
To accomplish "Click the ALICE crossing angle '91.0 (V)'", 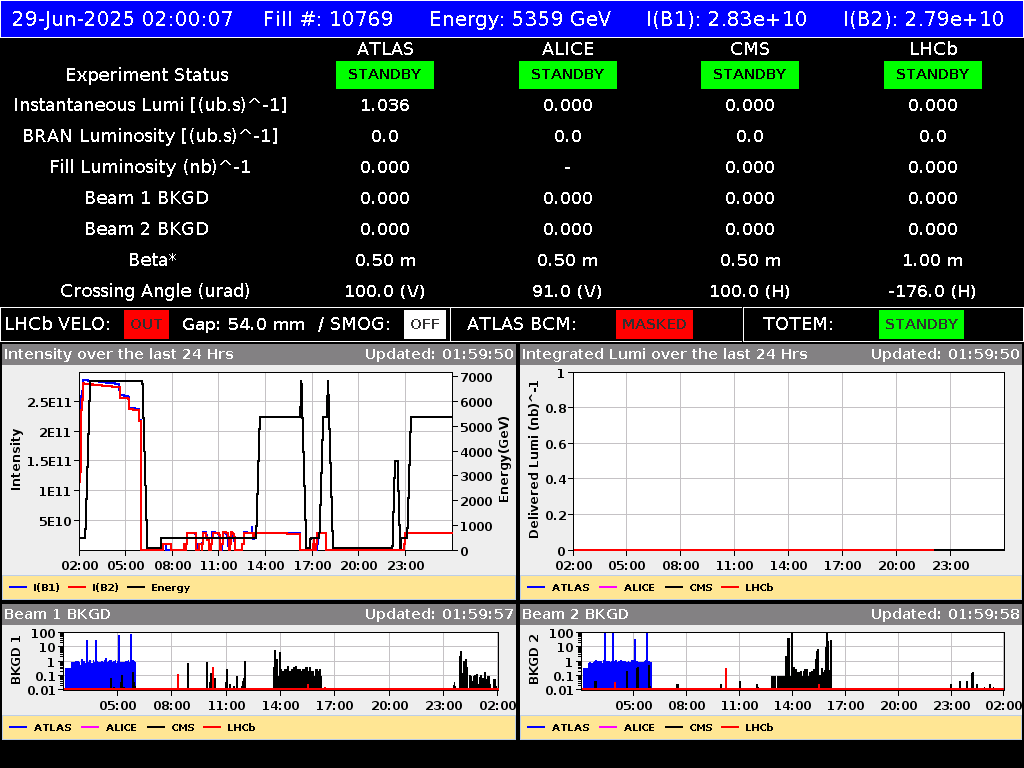I will pyautogui.click(x=568, y=291).
